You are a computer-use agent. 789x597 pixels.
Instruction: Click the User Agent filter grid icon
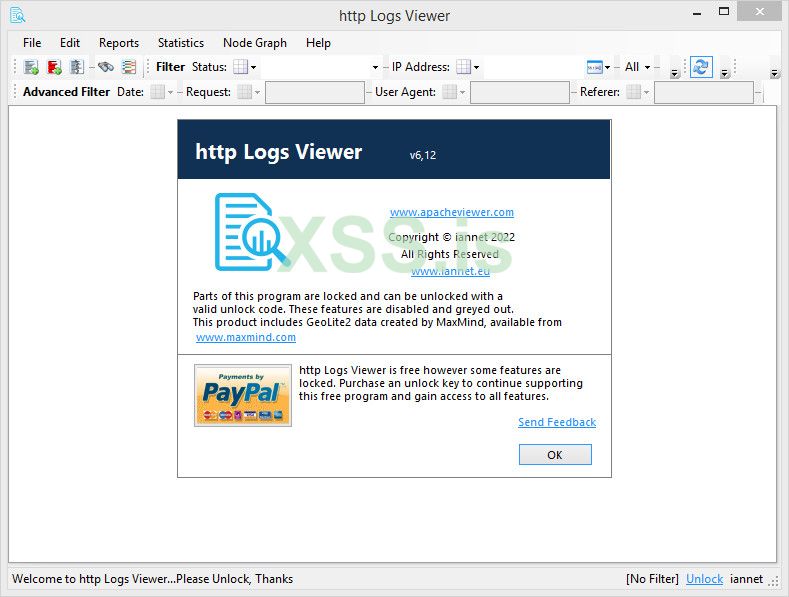(x=449, y=92)
